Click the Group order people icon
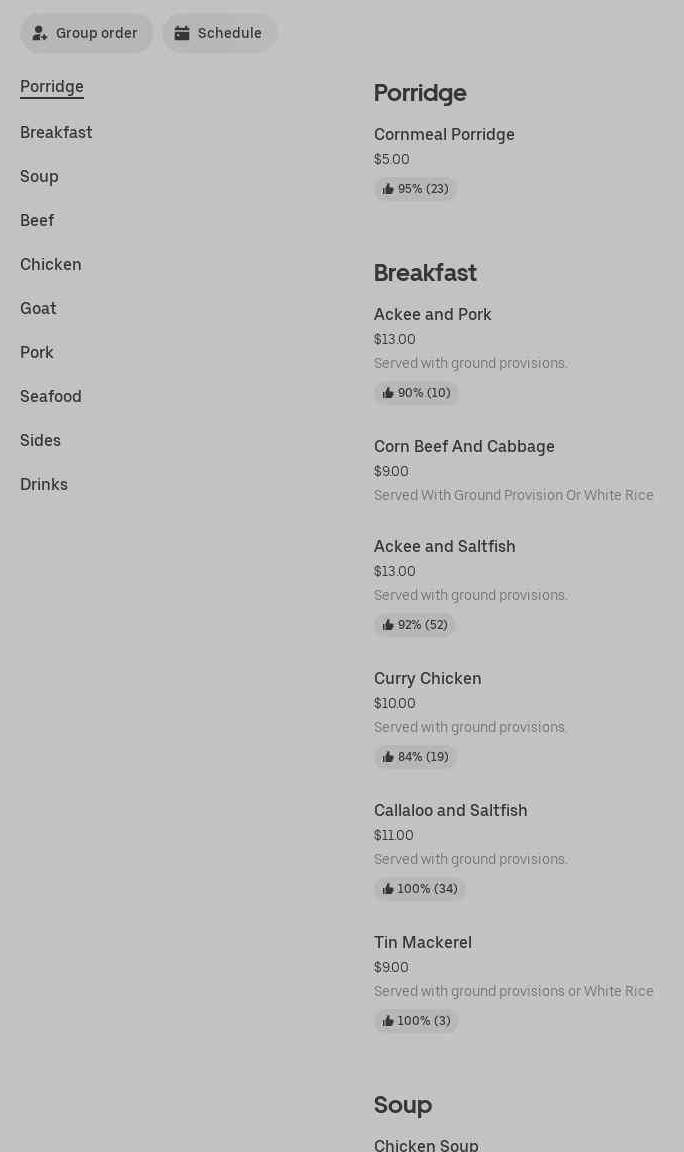This screenshot has width=684, height=1152. pos(40,33)
